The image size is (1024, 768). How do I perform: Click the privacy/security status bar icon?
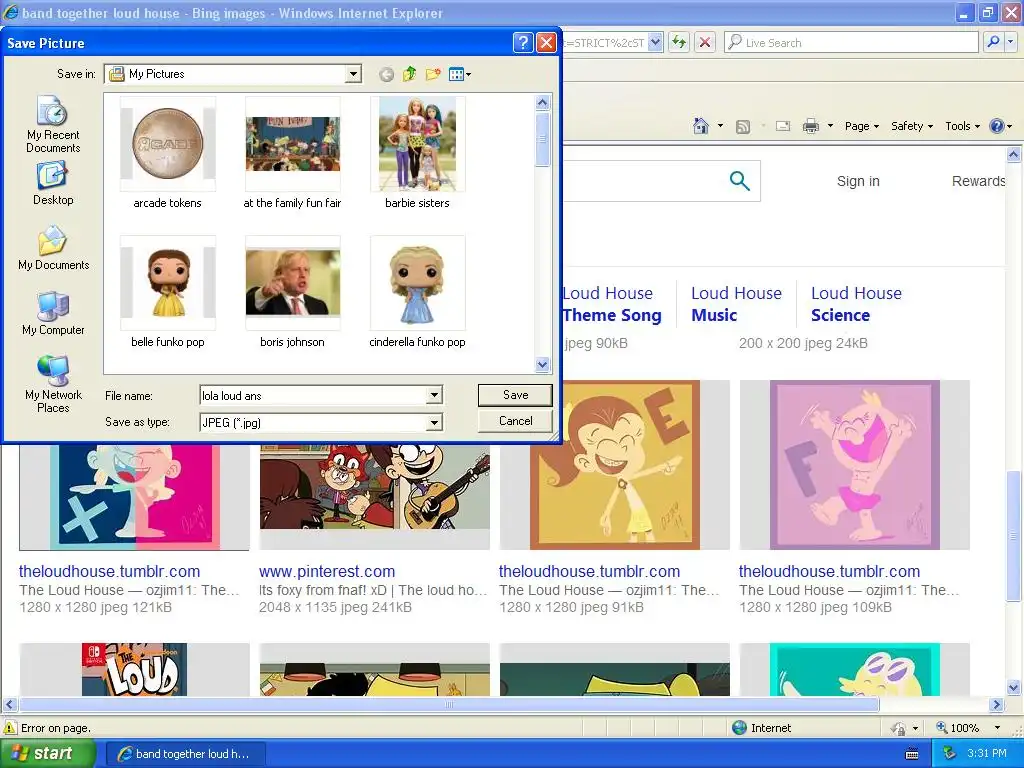pos(899,728)
